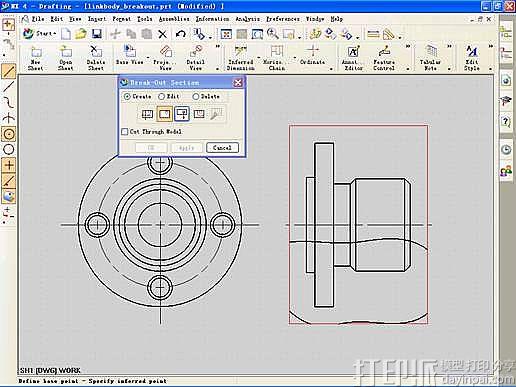The image size is (516, 387).
Task: Close the Break-Out Section dialog
Action: 238,83
